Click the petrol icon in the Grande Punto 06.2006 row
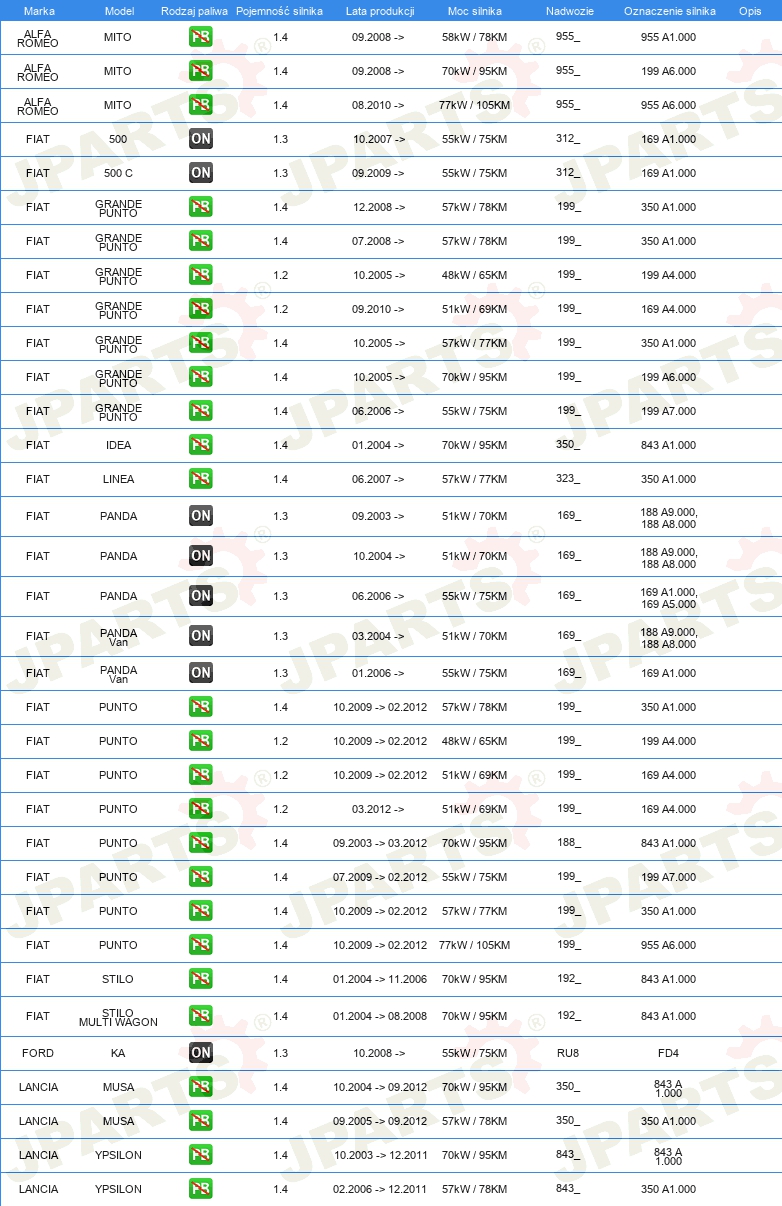Image resolution: width=782 pixels, height=1206 pixels. click(201, 411)
